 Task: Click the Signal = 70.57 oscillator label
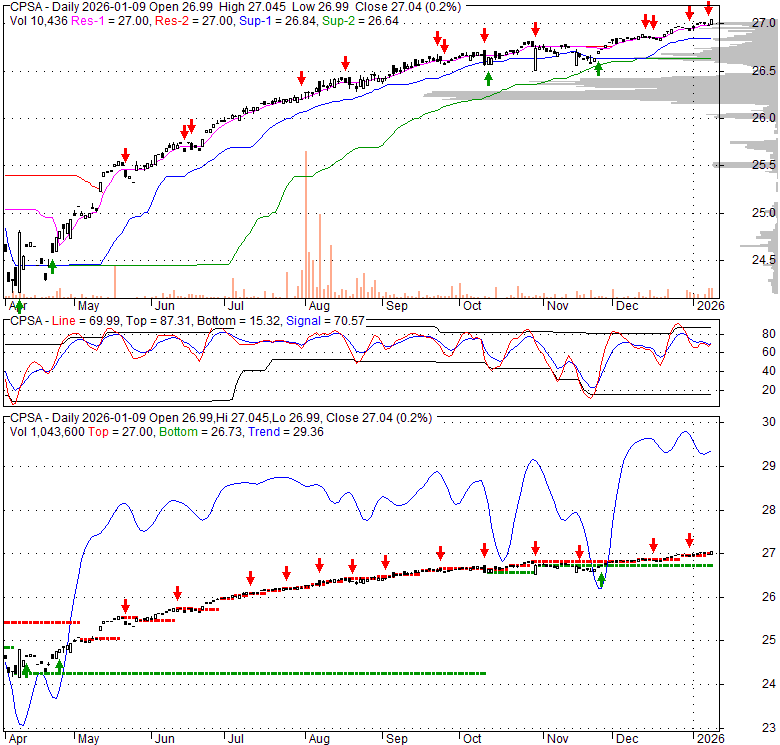pos(325,321)
